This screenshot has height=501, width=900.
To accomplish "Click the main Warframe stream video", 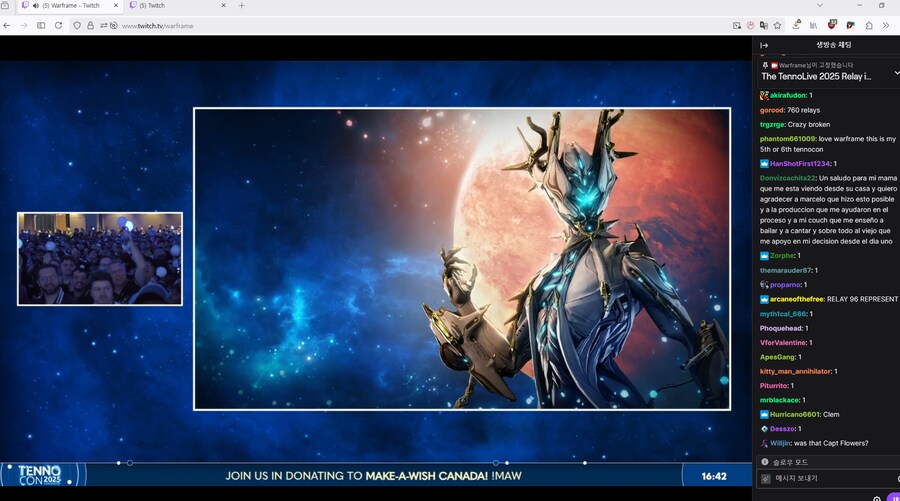I will click(462, 259).
